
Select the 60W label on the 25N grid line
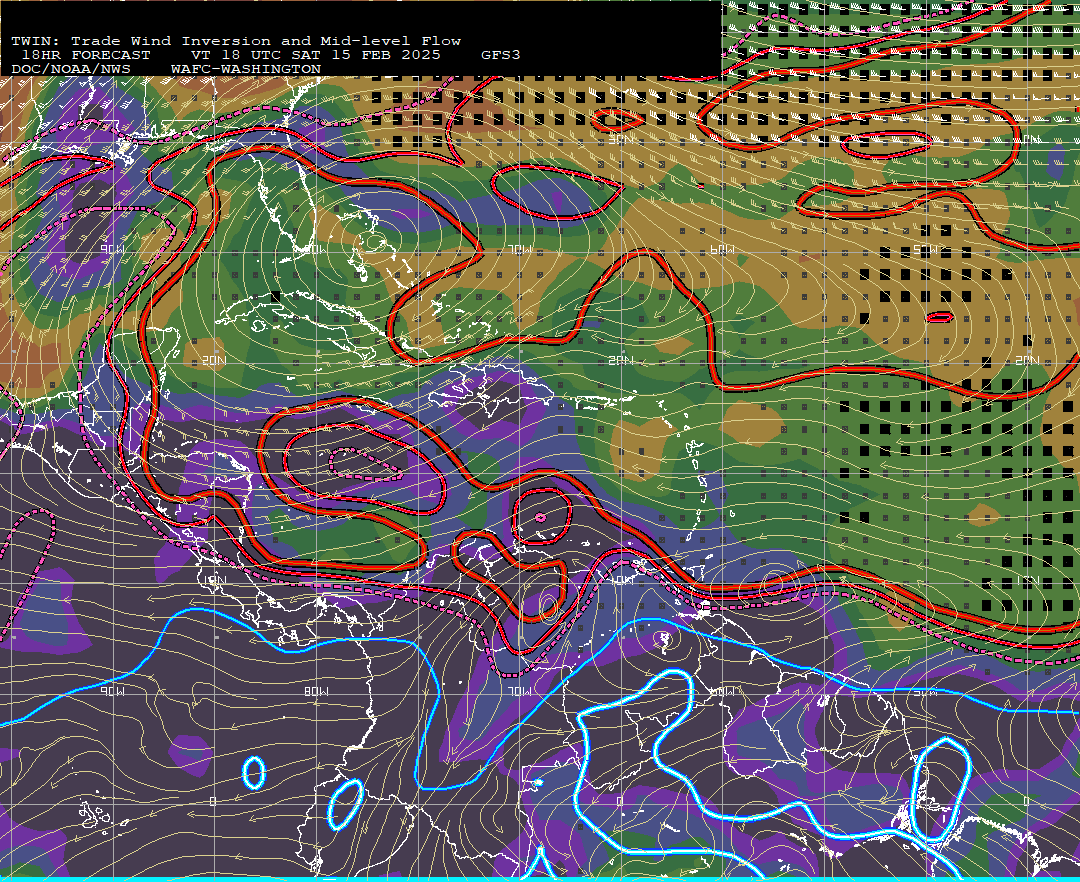[x=722, y=249]
